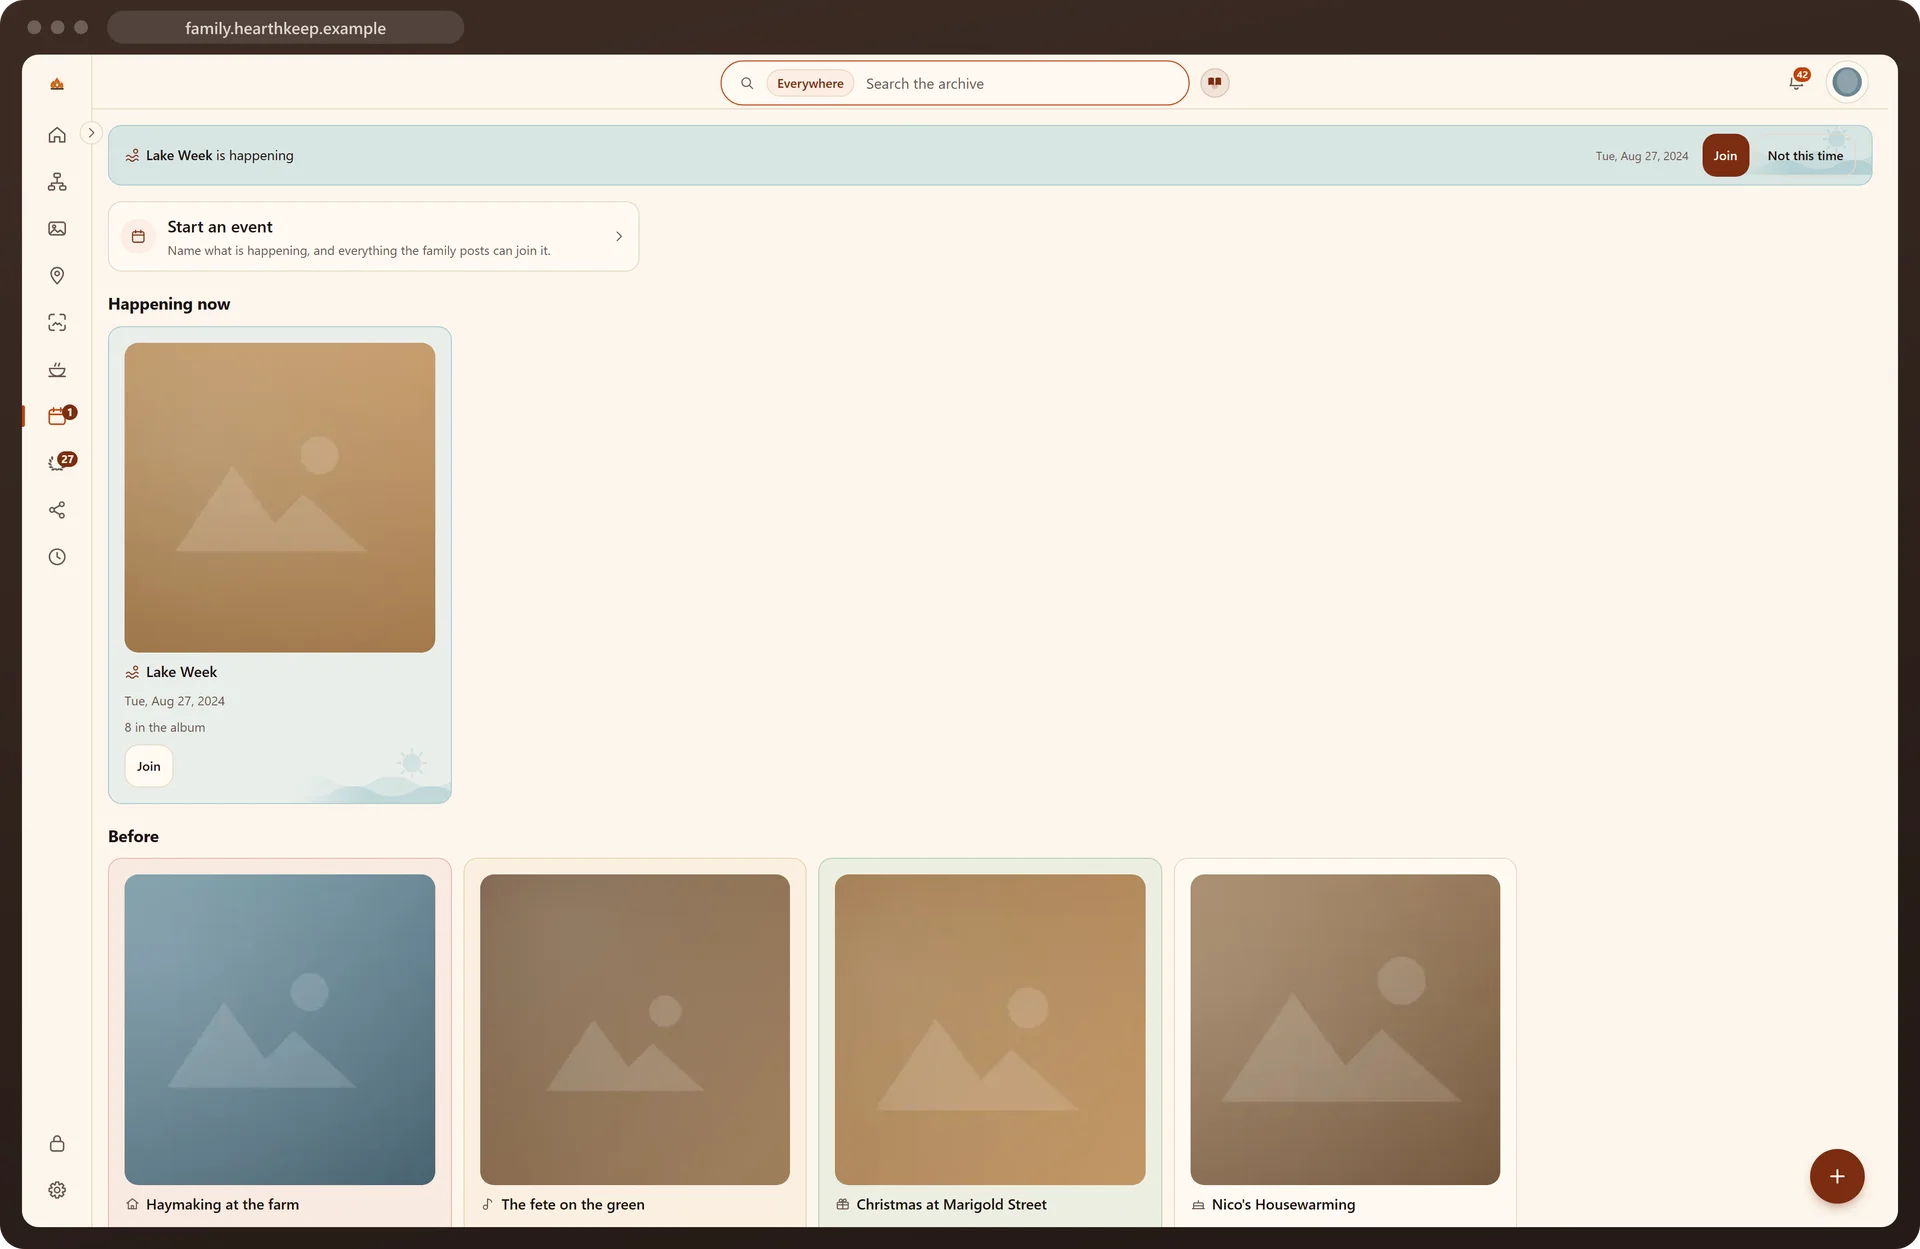The width and height of the screenshot is (1920, 1249).
Task: Open the Start an event card
Action: [x=373, y=237]
